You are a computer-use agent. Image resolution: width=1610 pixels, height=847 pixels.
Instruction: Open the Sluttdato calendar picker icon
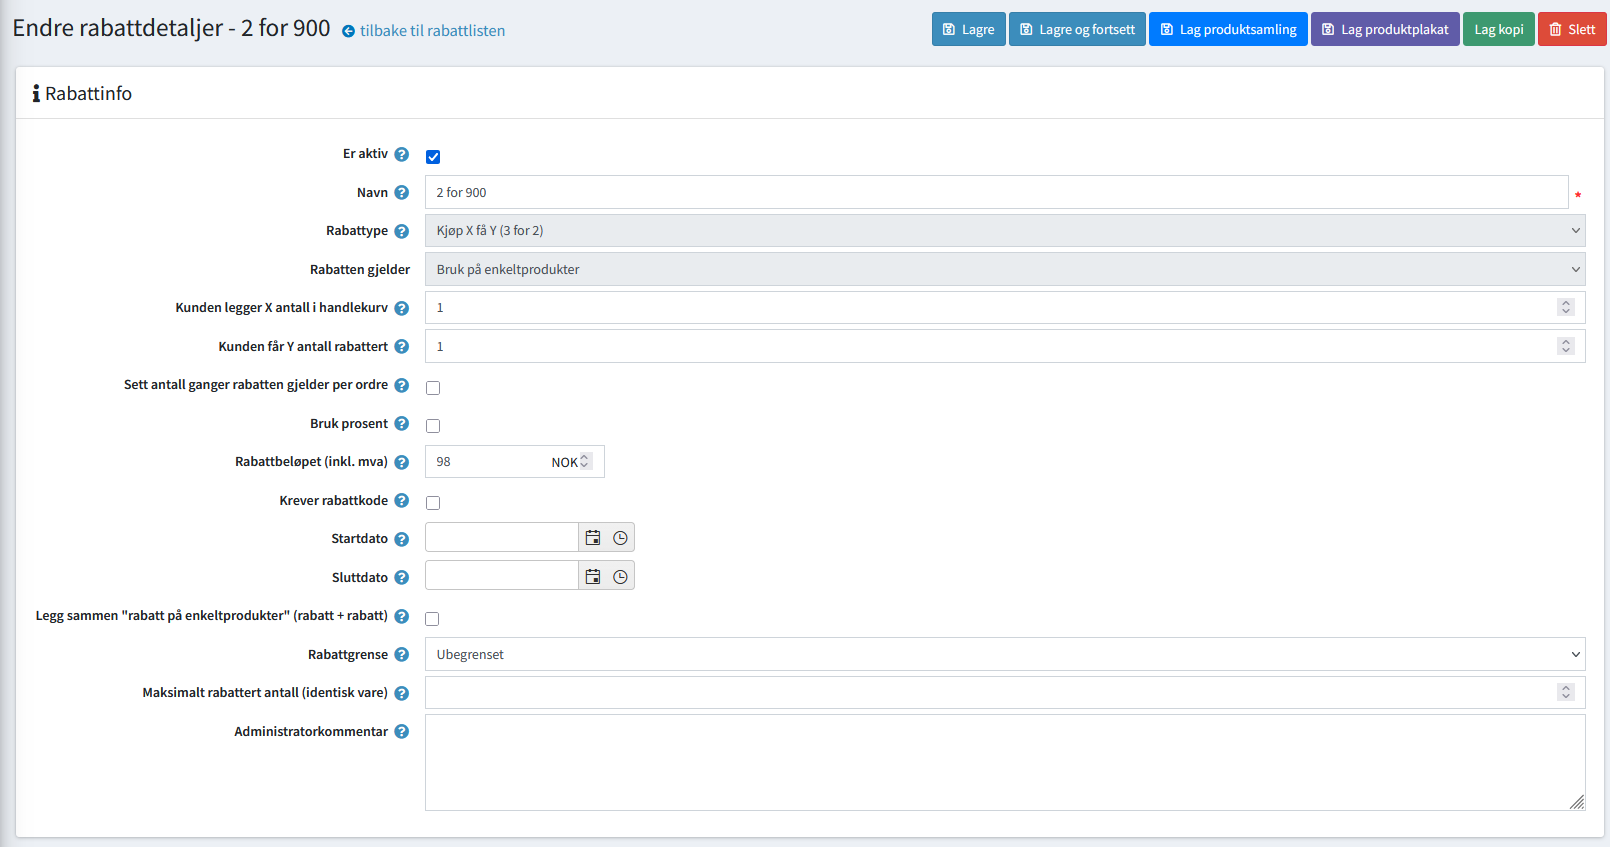(593, 577)
